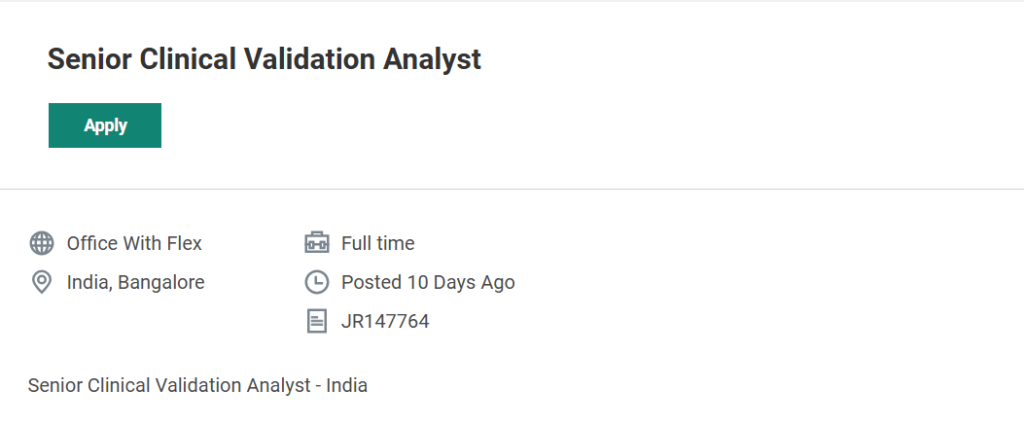Select the job ID JR147764
The height and width of the screenshot is (425, 1024).
(385, 322)
